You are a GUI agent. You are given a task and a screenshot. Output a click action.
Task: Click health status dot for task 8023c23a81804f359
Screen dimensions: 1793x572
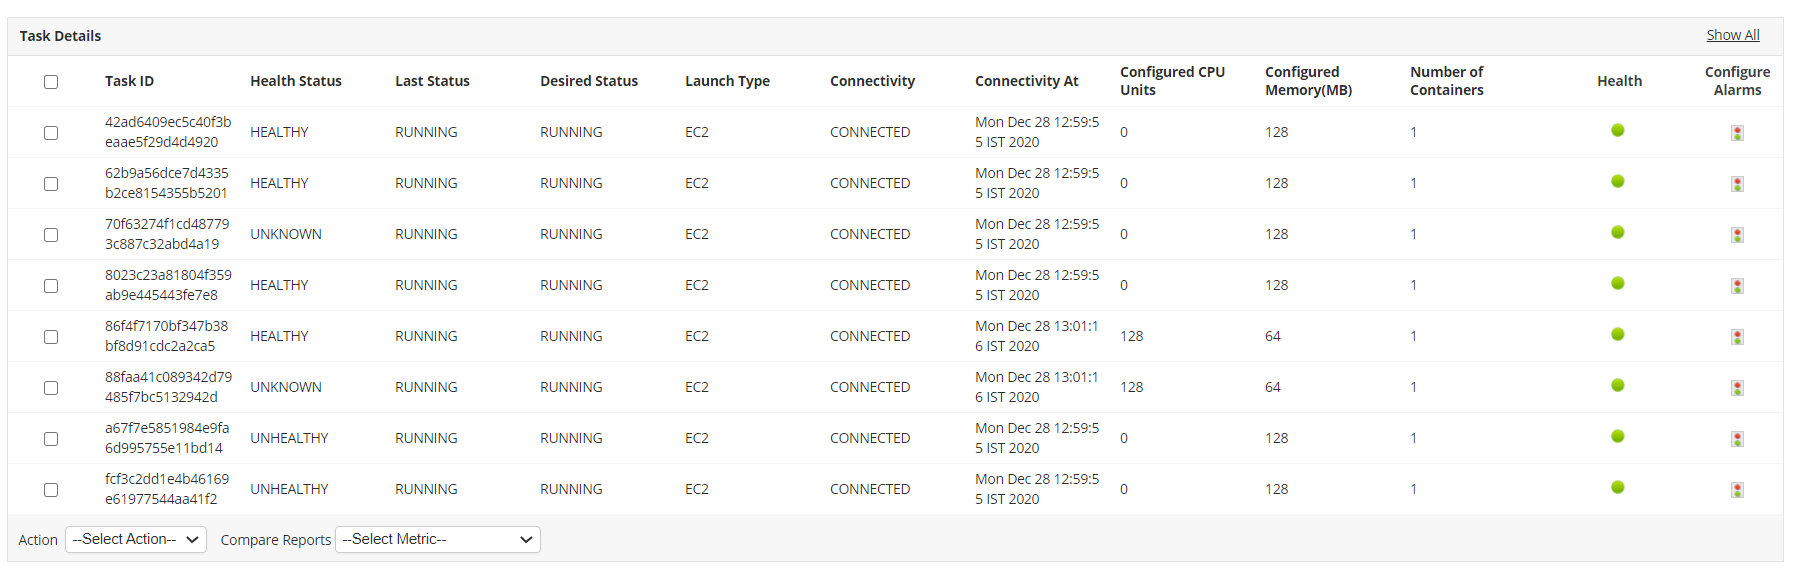point(1617,284)
